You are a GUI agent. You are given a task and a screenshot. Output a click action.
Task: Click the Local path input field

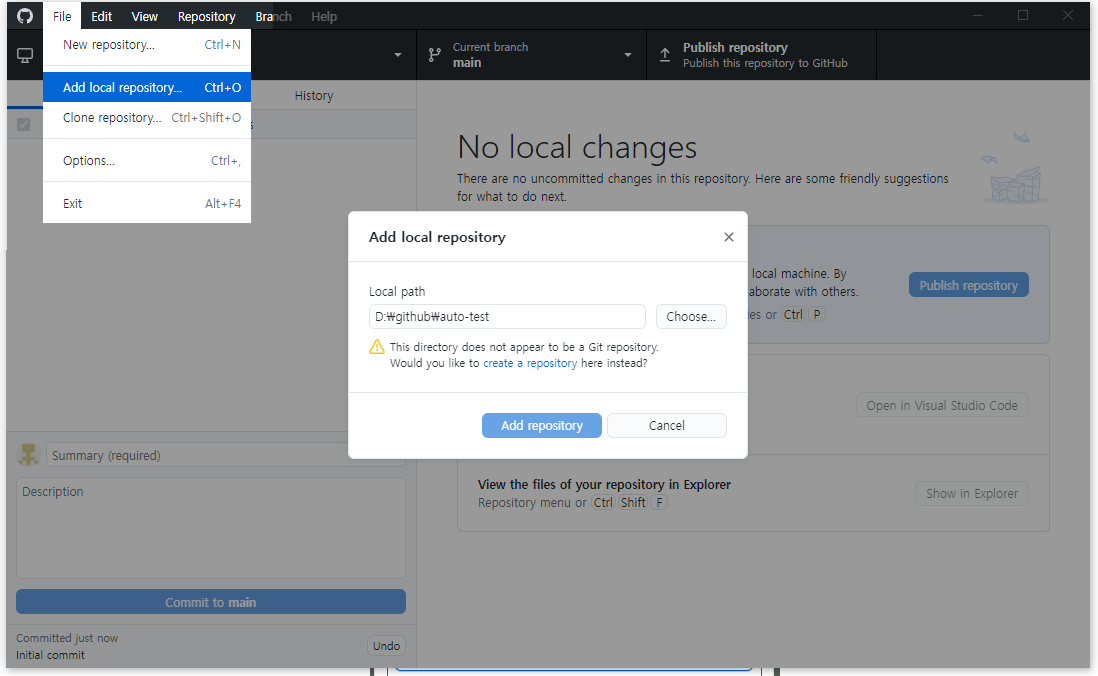pyautogui.click(x=507, y=317)
